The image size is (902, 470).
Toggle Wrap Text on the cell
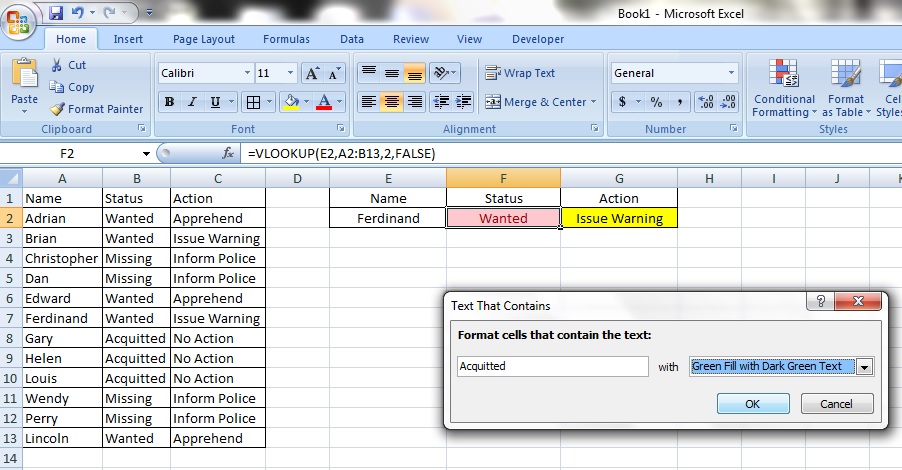click(x=520, y=73)
